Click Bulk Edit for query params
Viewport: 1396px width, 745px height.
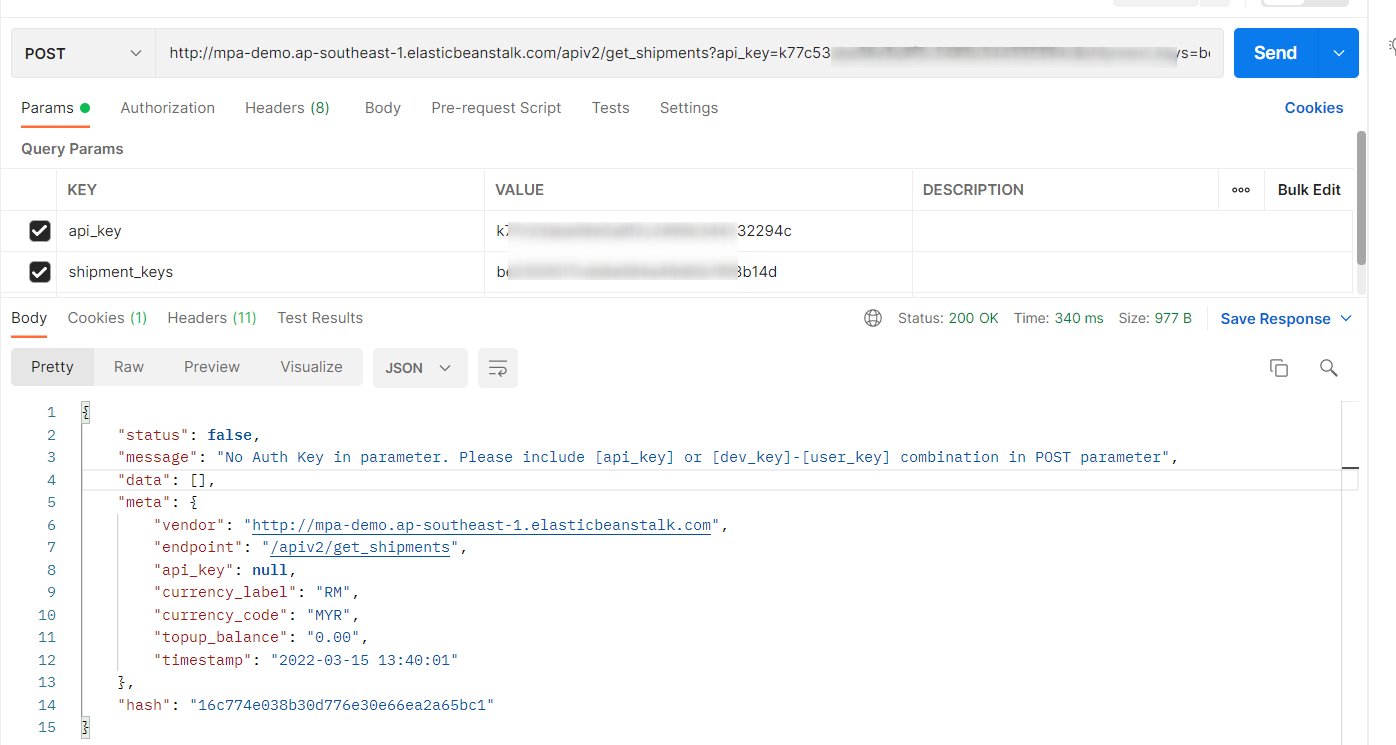point(1309,190)
